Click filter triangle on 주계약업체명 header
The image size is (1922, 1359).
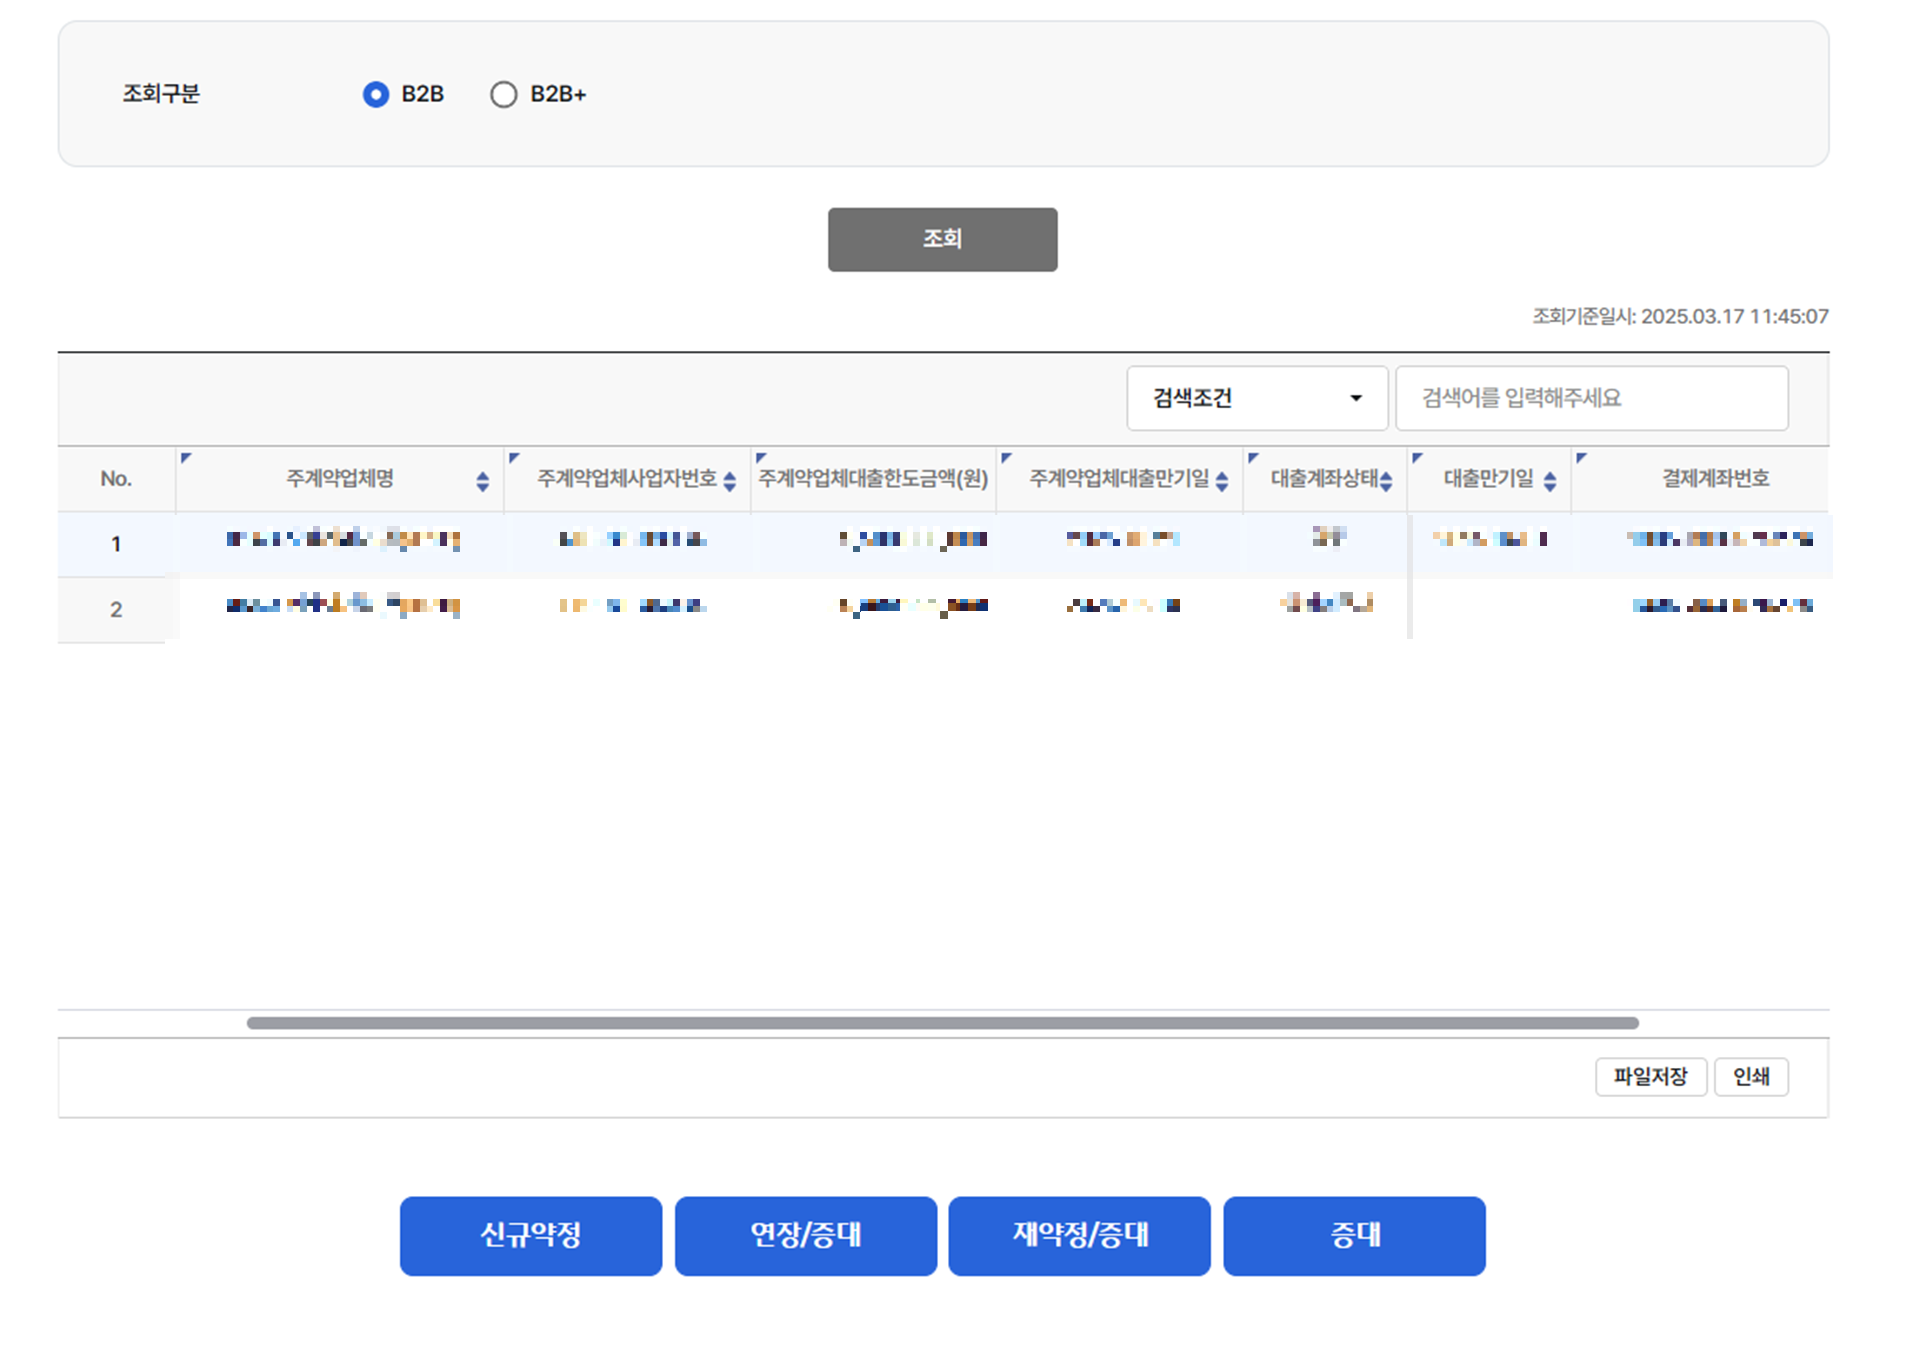[x=186, y=458]
